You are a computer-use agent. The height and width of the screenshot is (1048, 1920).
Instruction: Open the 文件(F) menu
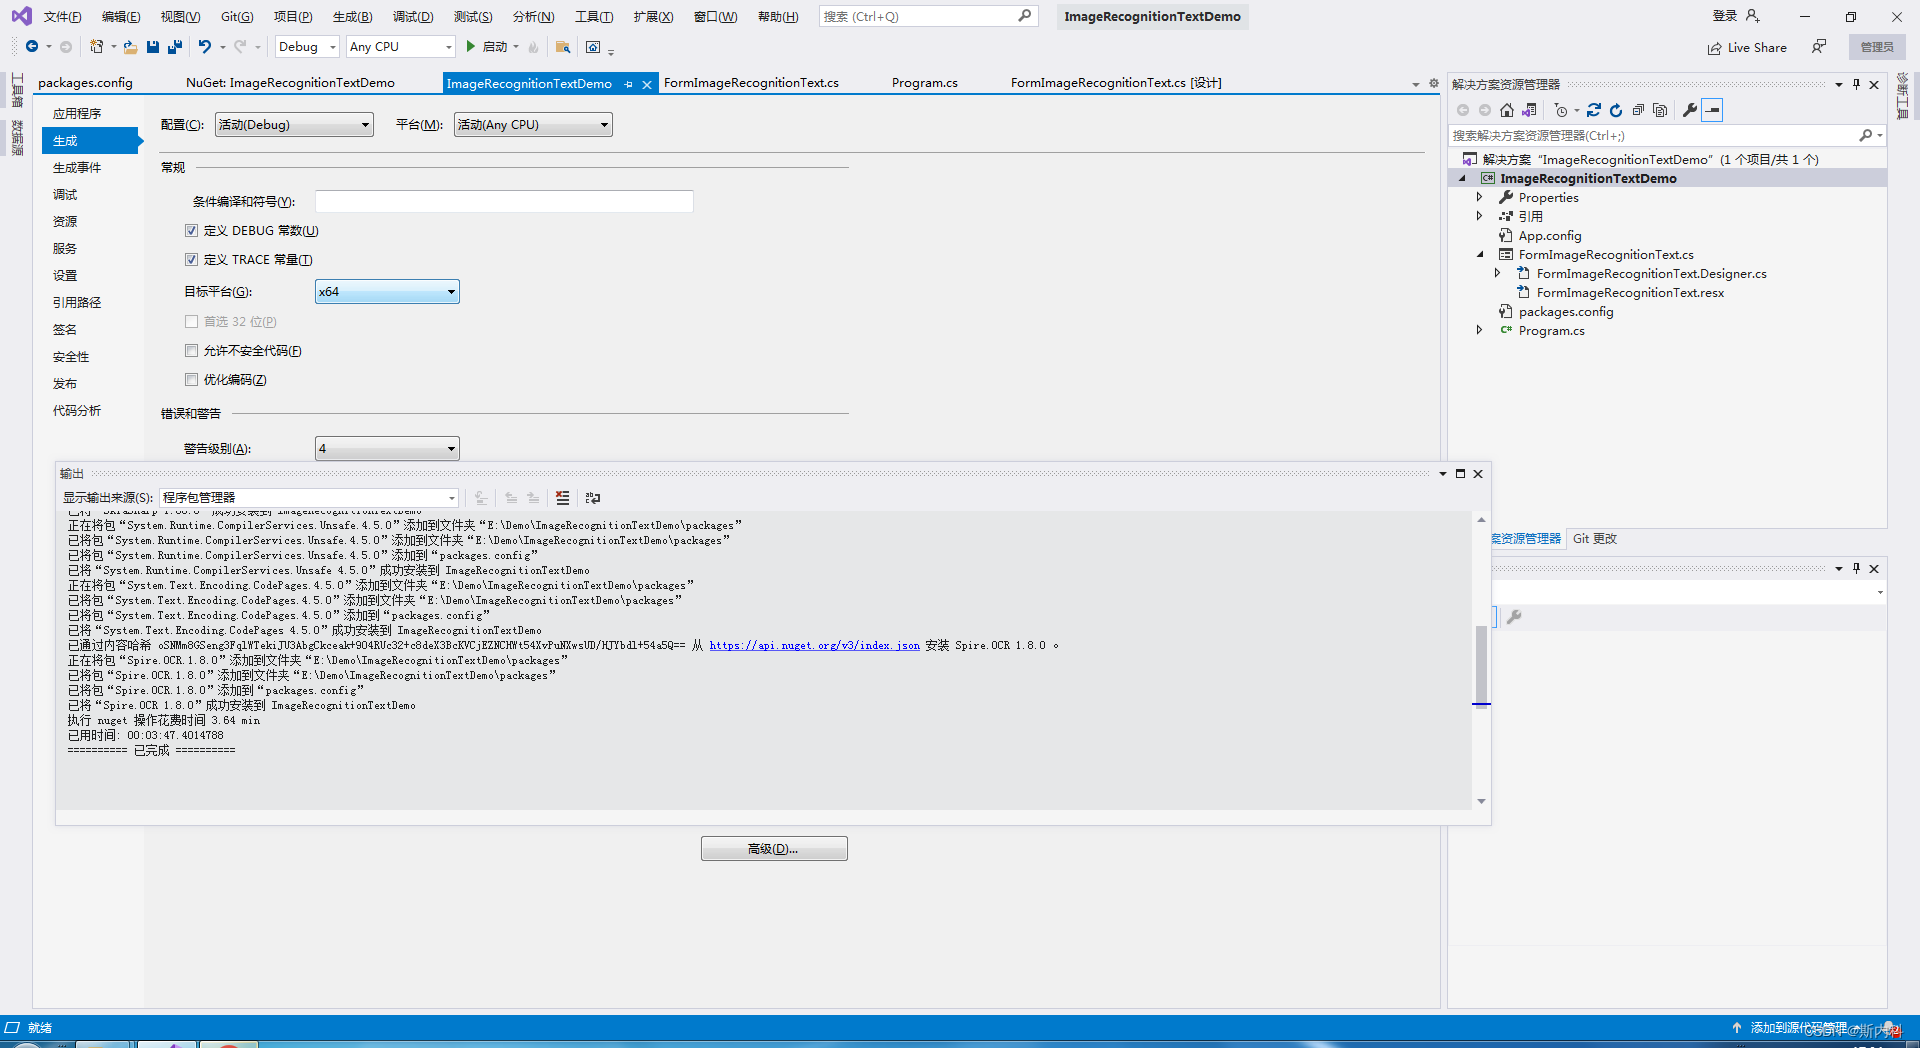point(62,16)
